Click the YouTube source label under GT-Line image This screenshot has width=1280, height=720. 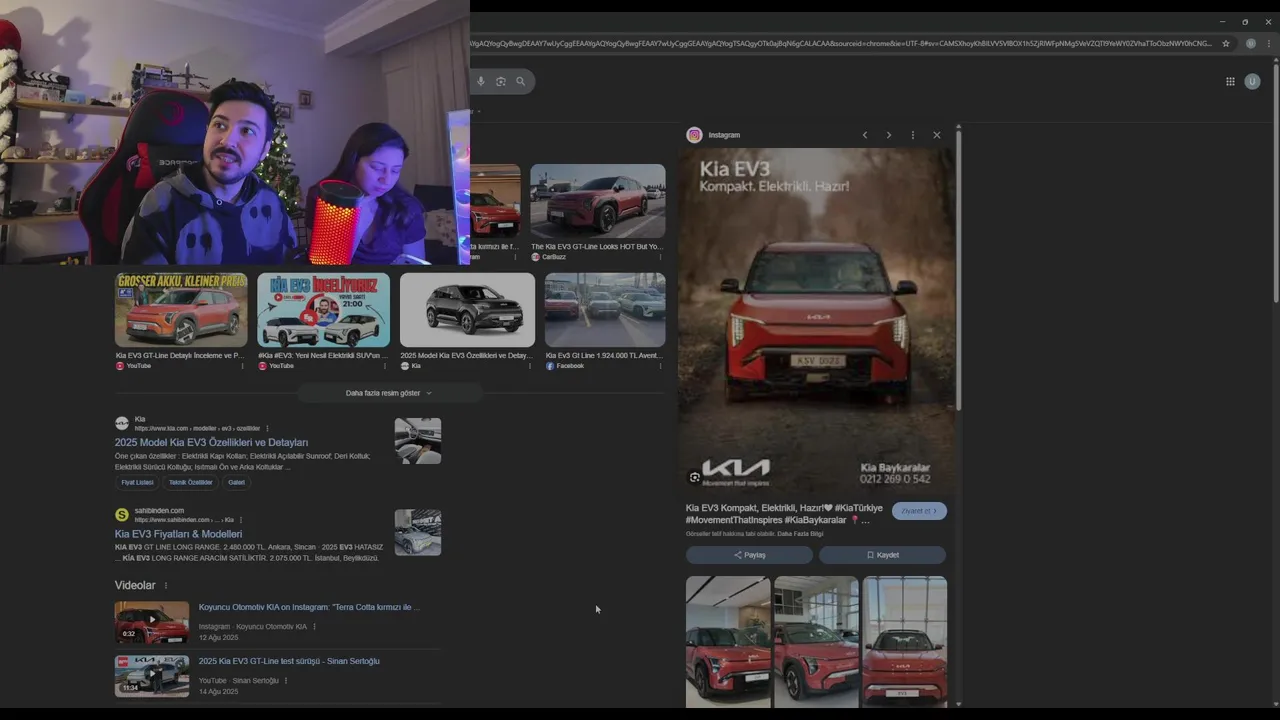coord(139,366)
